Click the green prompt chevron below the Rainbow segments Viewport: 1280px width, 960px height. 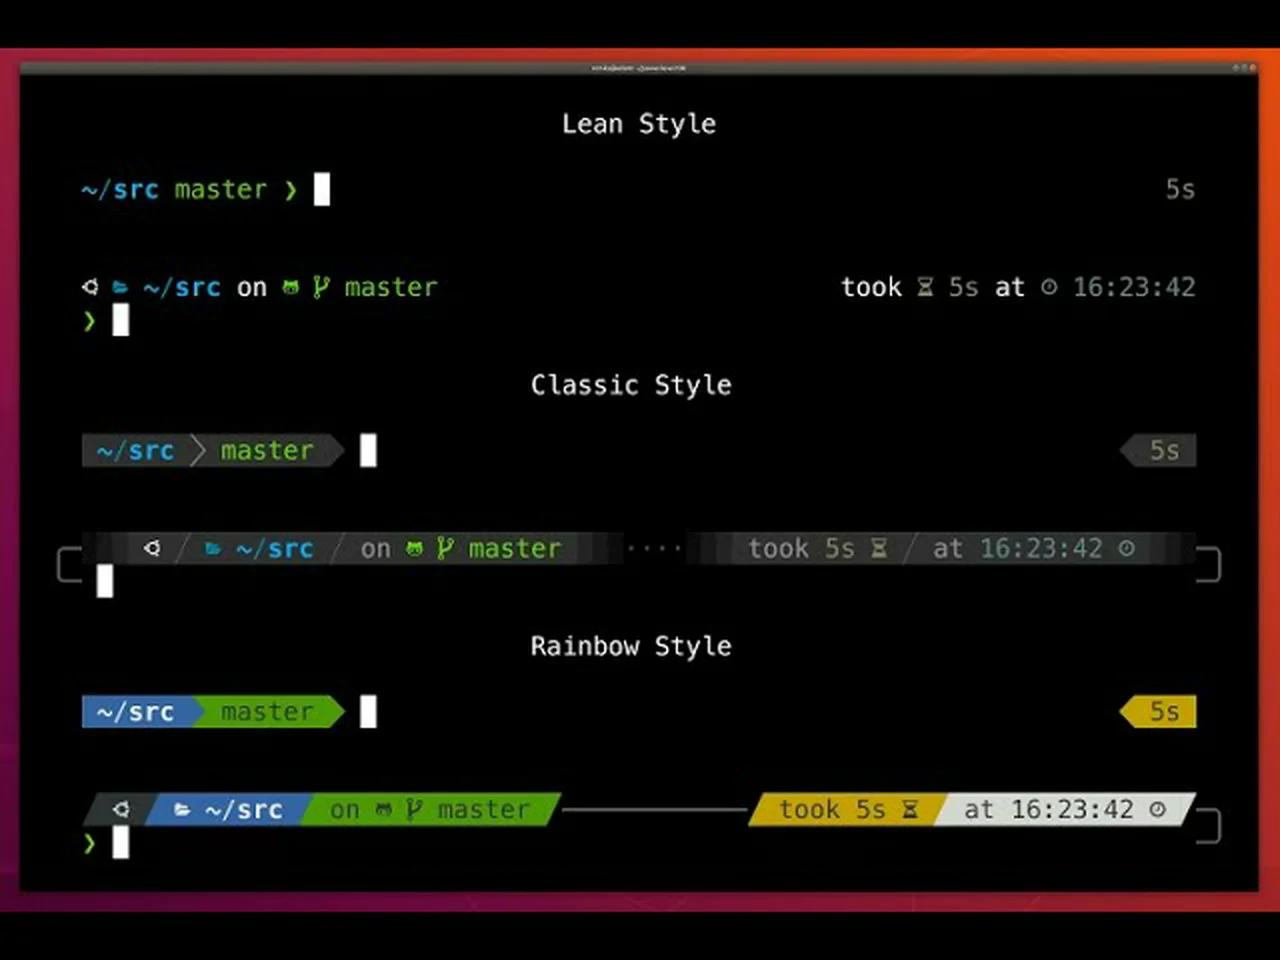click(88, 843)
